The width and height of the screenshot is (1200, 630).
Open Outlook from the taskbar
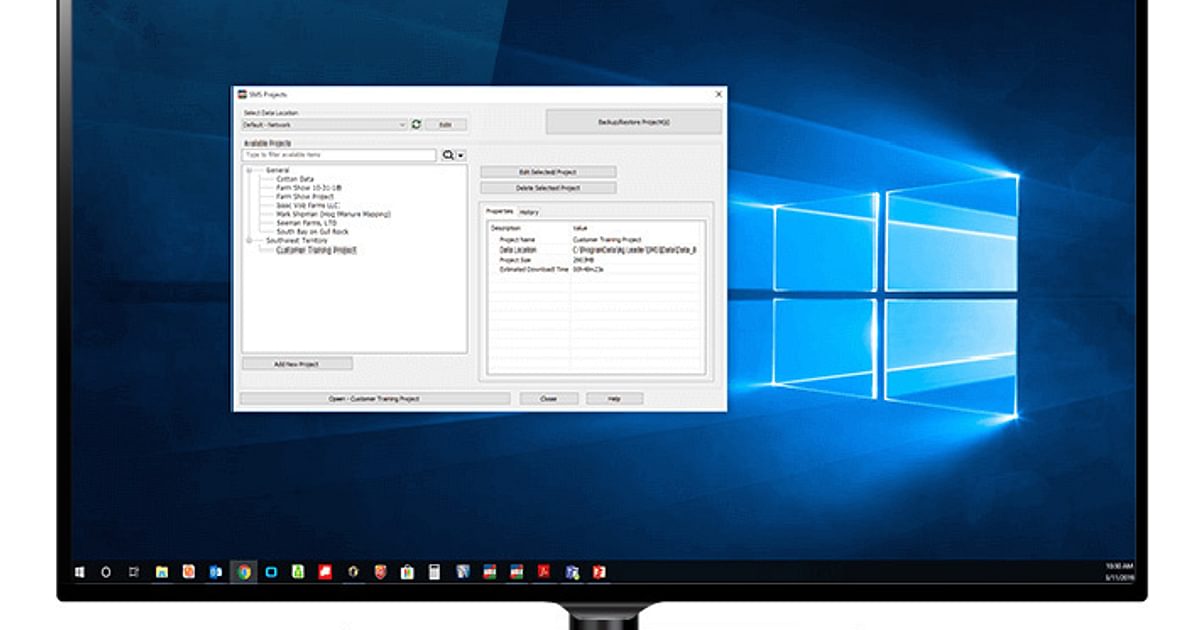point(215,573)
